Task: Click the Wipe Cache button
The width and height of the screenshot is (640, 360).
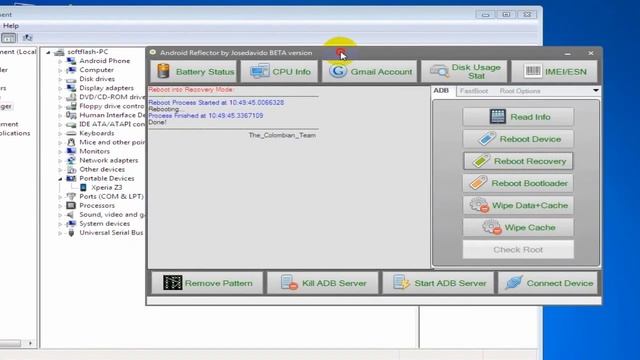Action: tap(518, 227)
